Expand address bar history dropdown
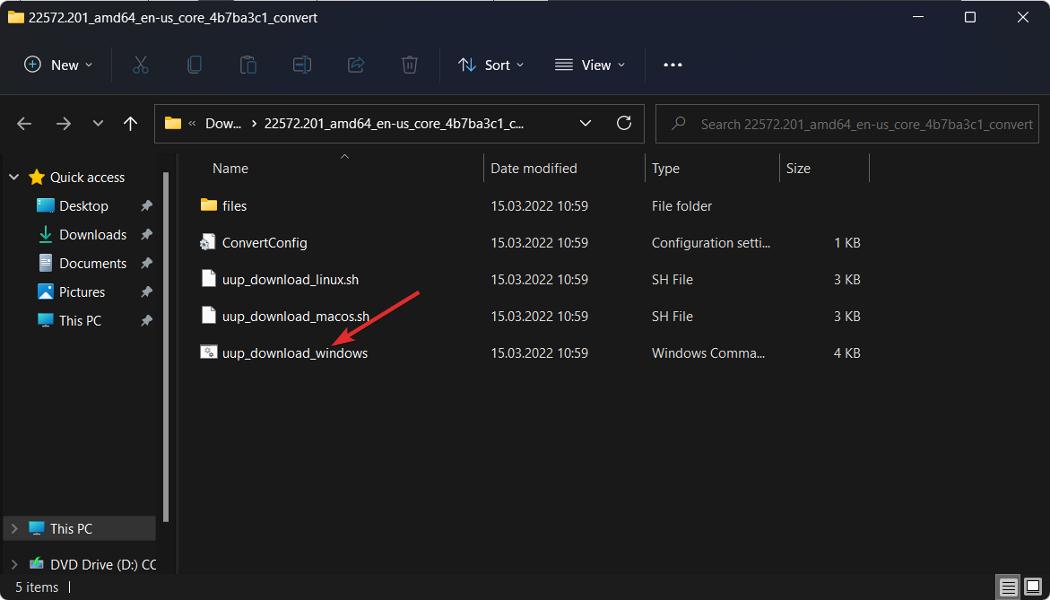This screenshot has width=1050, height=600. click(586, 123)
